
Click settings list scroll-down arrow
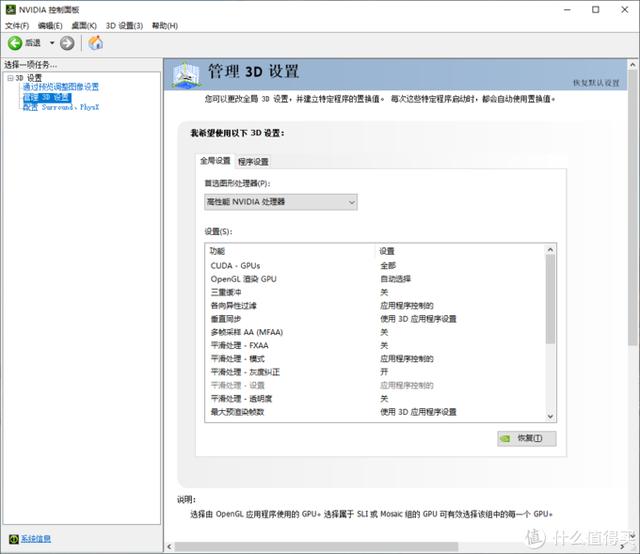tap(550, 416)
